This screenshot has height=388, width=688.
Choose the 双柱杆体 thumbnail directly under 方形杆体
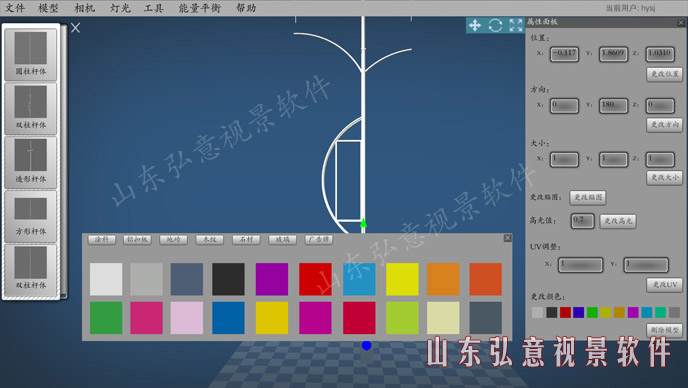[31, 269]
